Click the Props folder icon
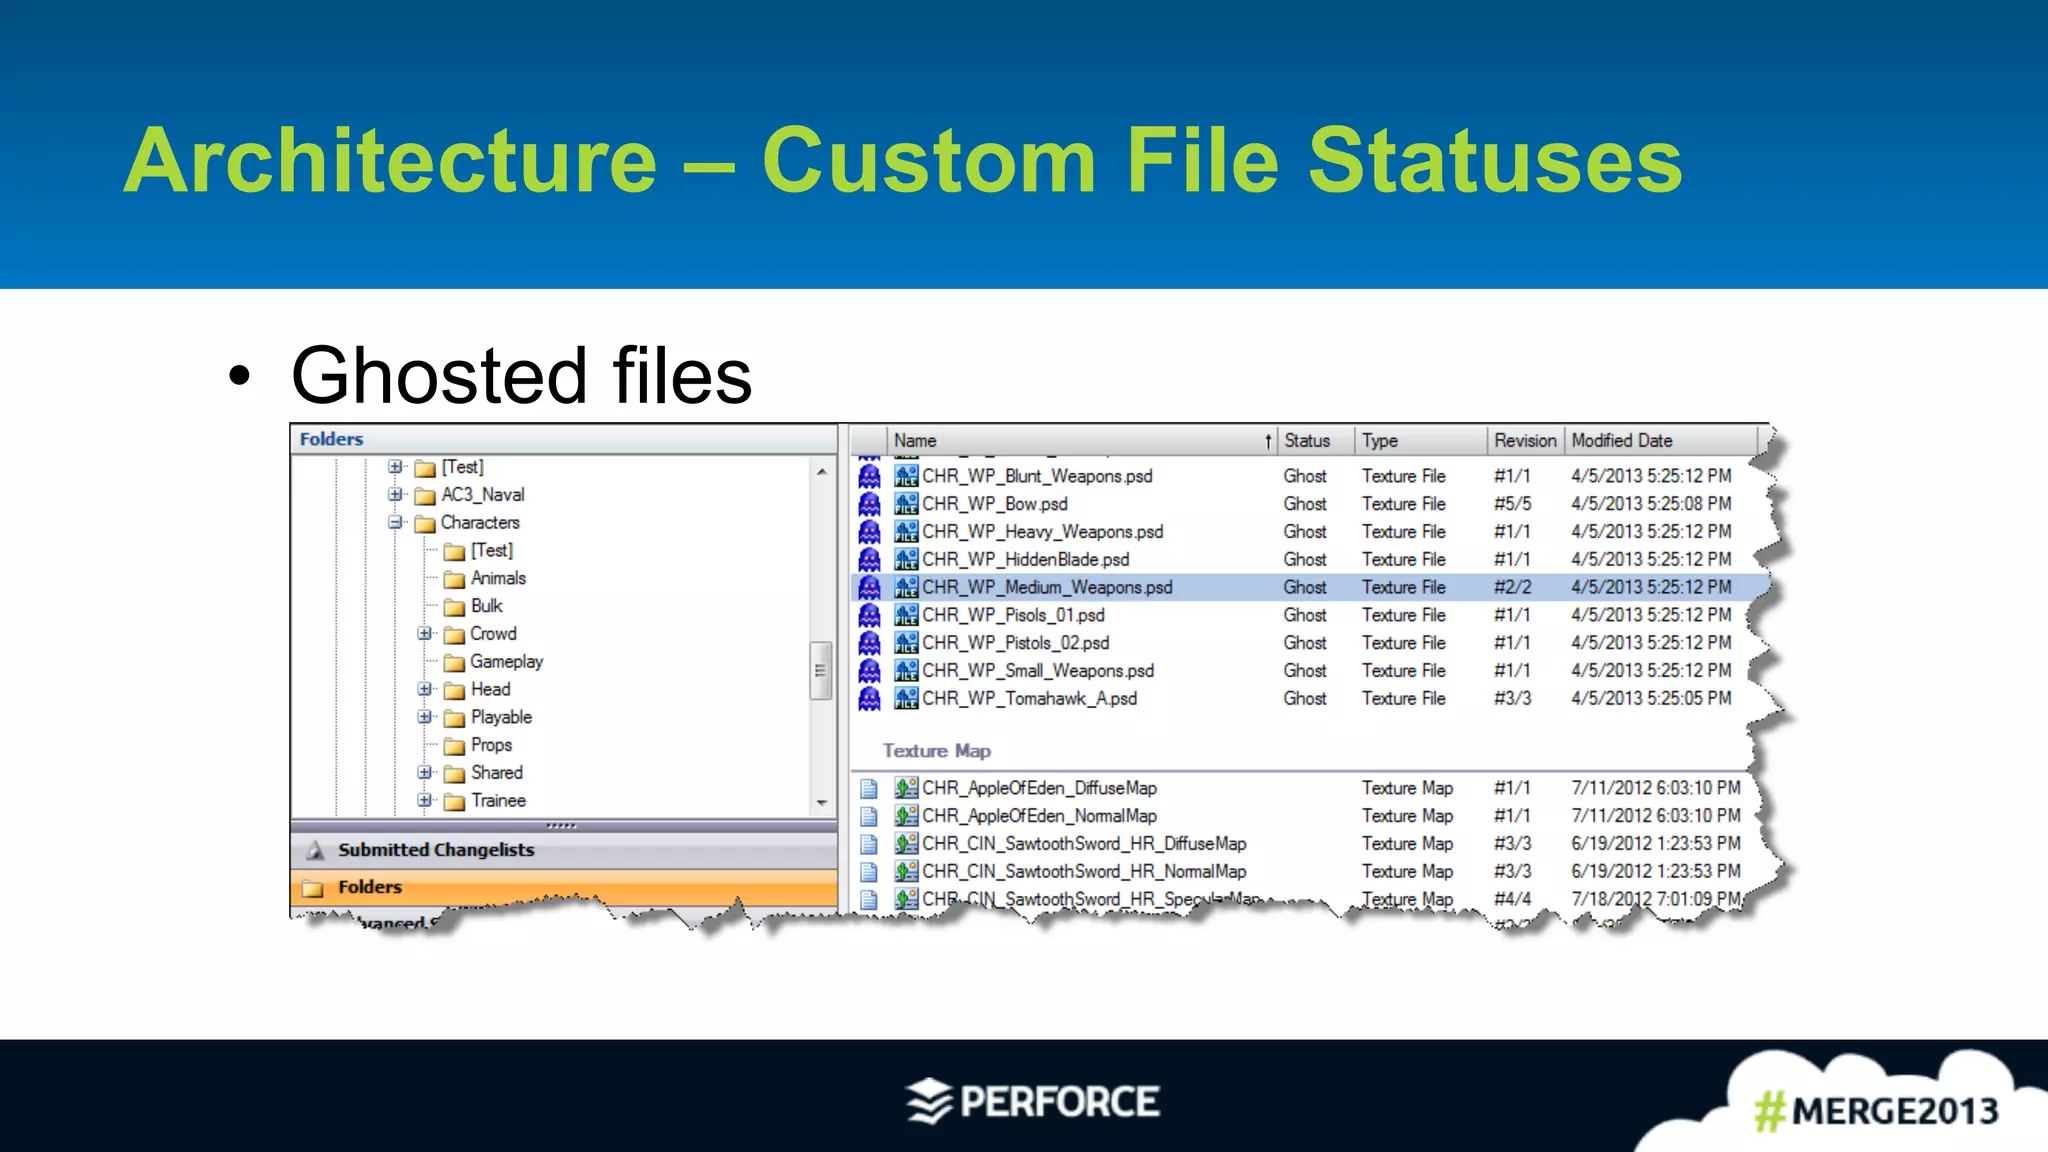The width and height of the screenshot is (2048, 1152). click(x=455, y=746)
